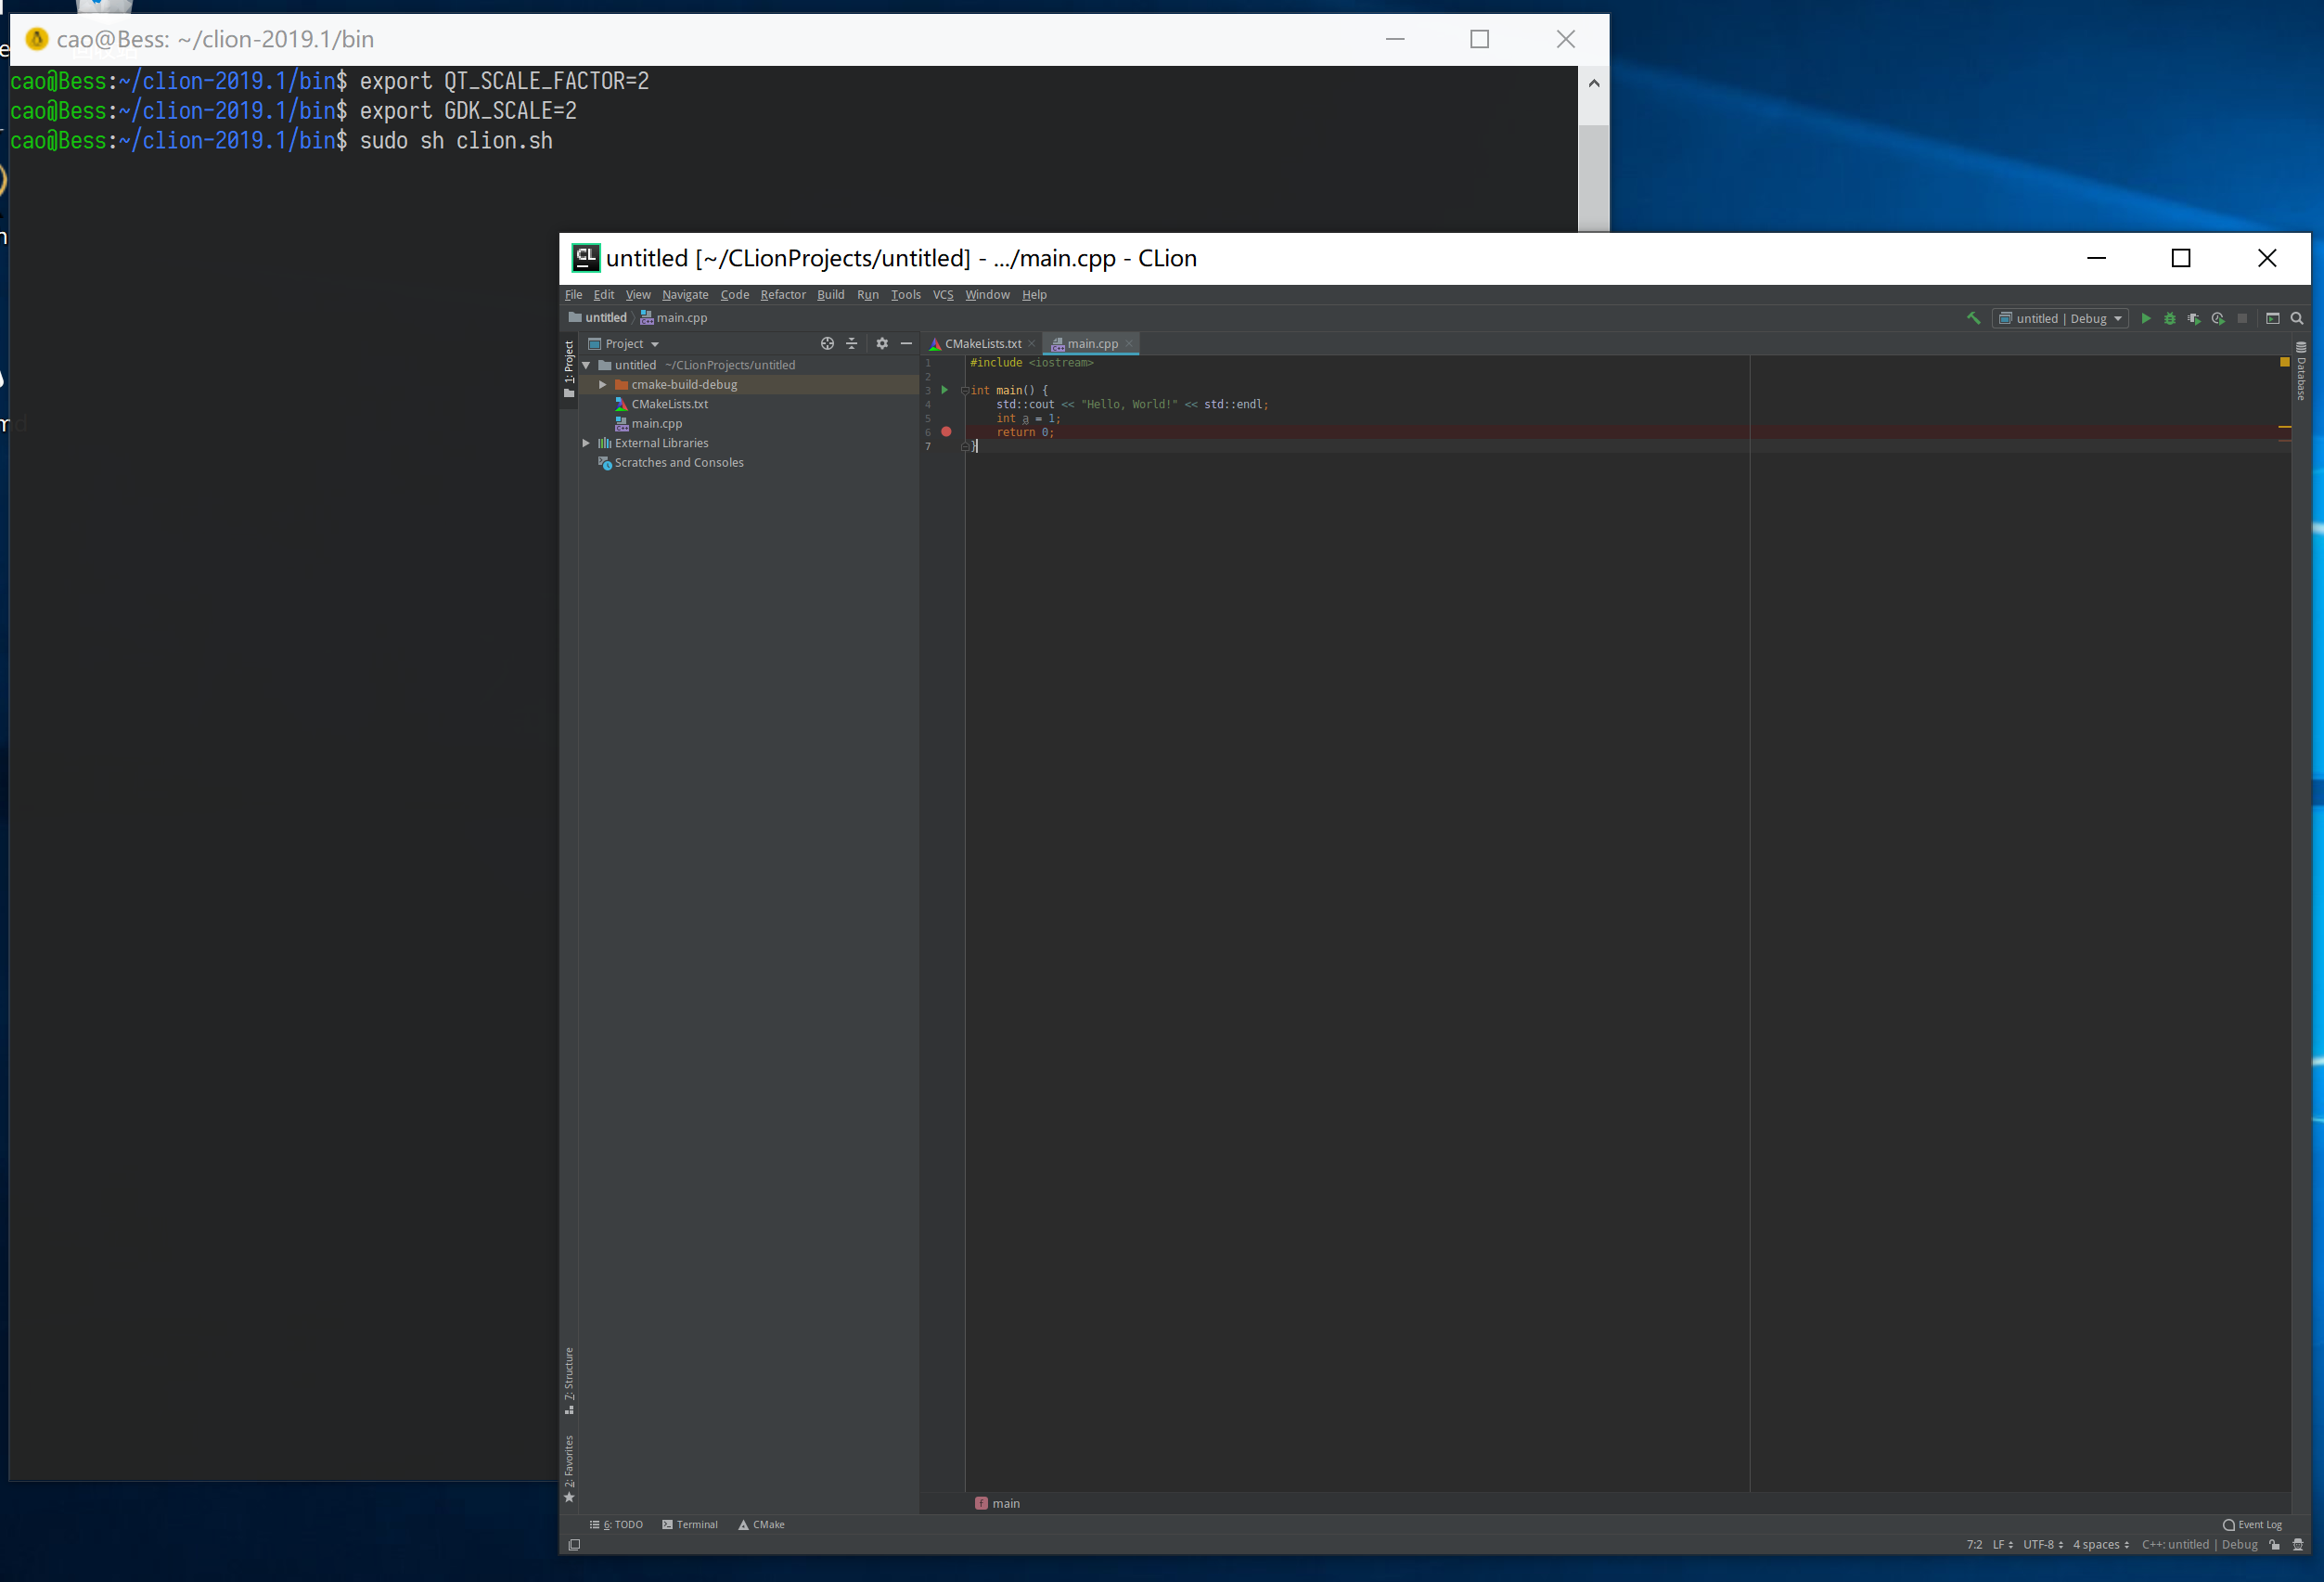
Task: Run the untitled configuration with green play icon
Action: pos(2146,319)
